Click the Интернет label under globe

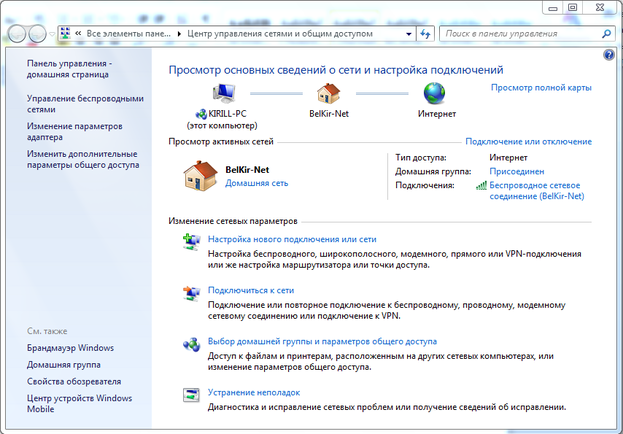pos(437,114)
